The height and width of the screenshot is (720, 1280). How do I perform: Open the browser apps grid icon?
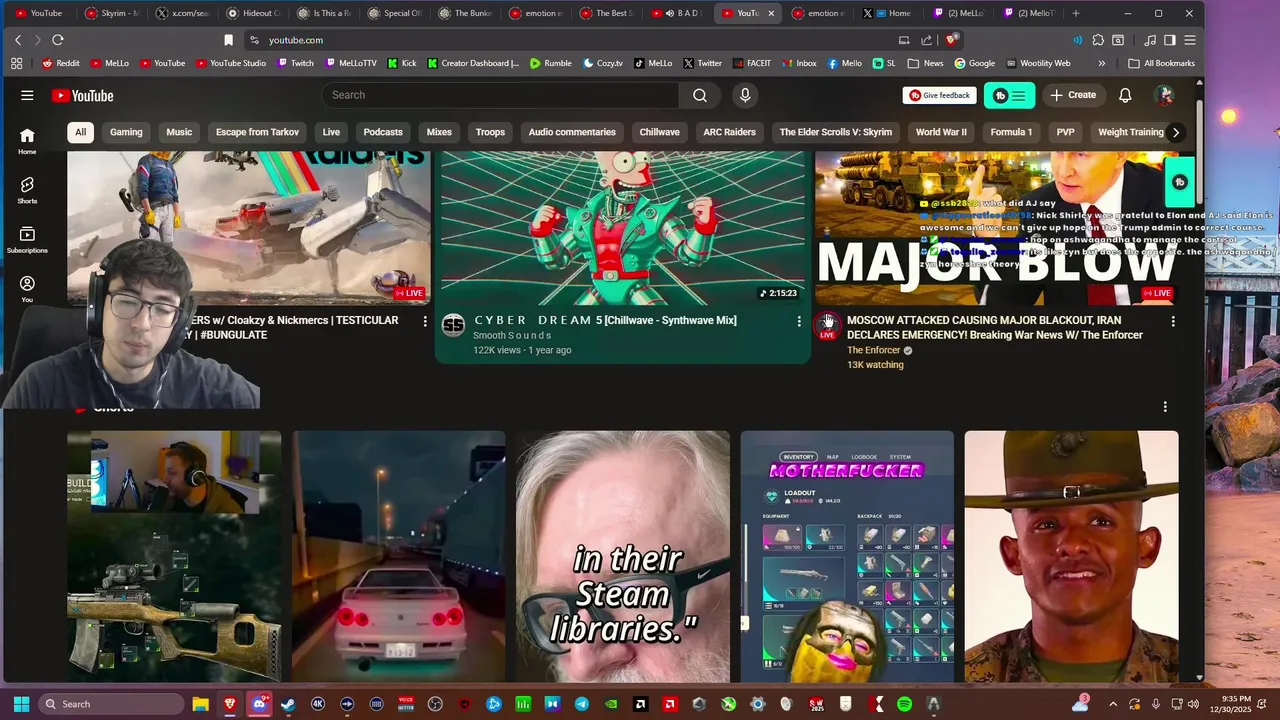(16, 63)
